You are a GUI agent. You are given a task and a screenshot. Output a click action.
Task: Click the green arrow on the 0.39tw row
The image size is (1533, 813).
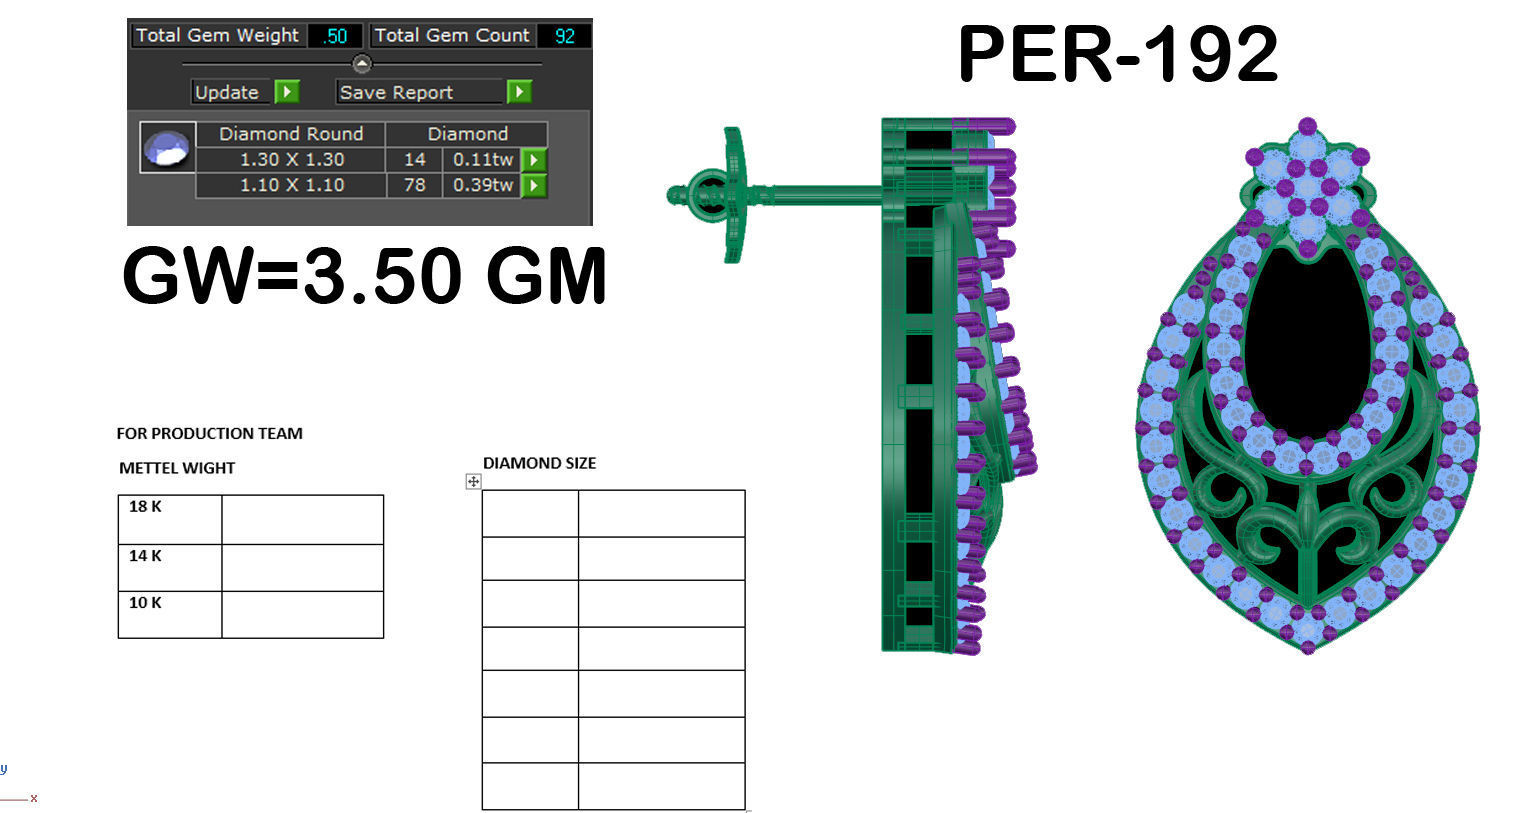(x=534, y=185)
